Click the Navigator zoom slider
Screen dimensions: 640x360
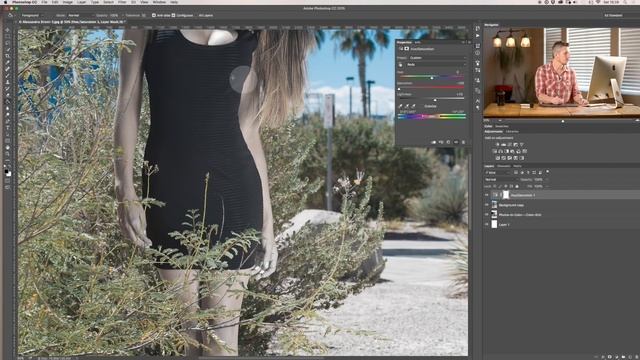click(563, 121)
